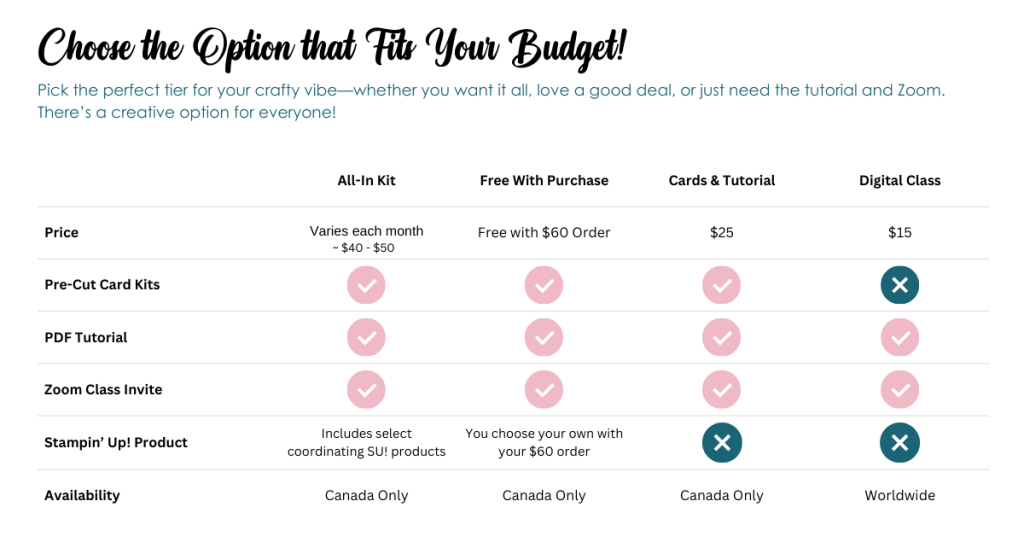Select the Digital Class column header
The width and height of the screenshot is (1024, 536).
point(900,181)
